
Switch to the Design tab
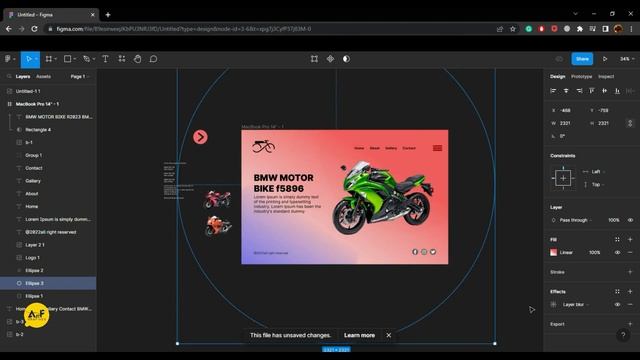point(558,76)
